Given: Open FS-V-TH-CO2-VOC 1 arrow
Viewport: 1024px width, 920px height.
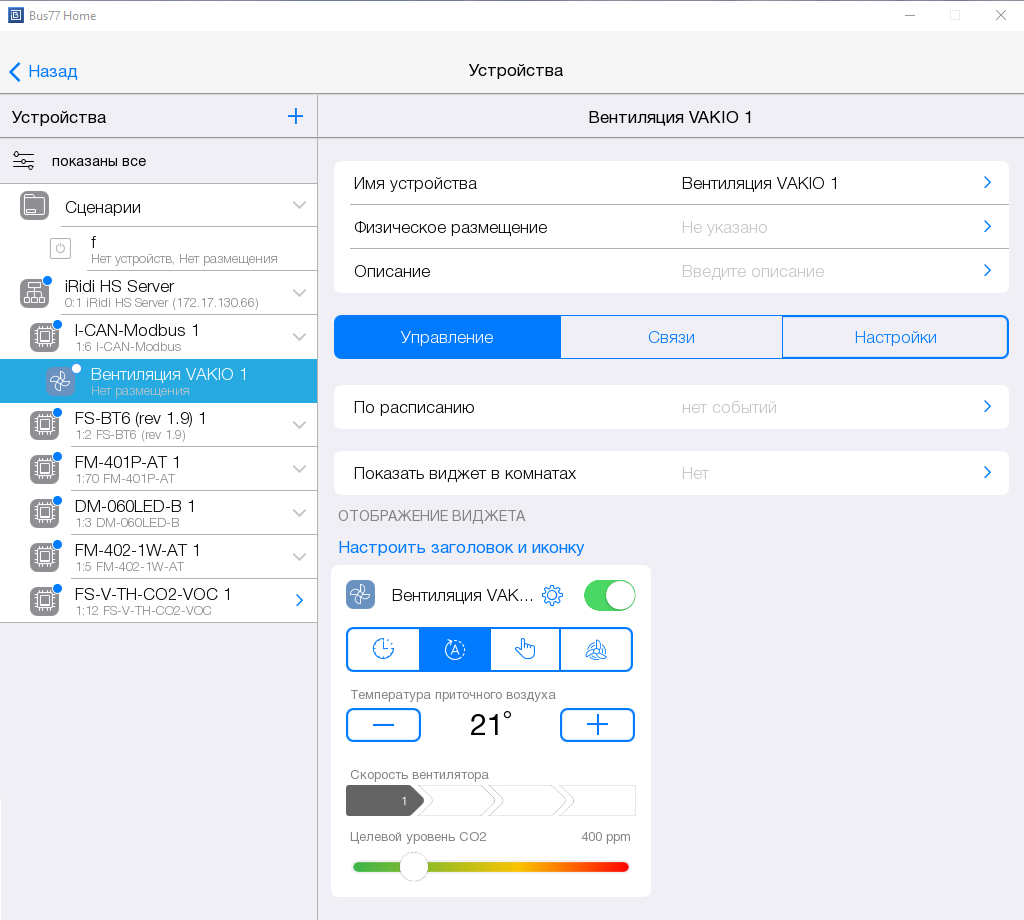Looking at the screenshot, I should tap(299, 600).
